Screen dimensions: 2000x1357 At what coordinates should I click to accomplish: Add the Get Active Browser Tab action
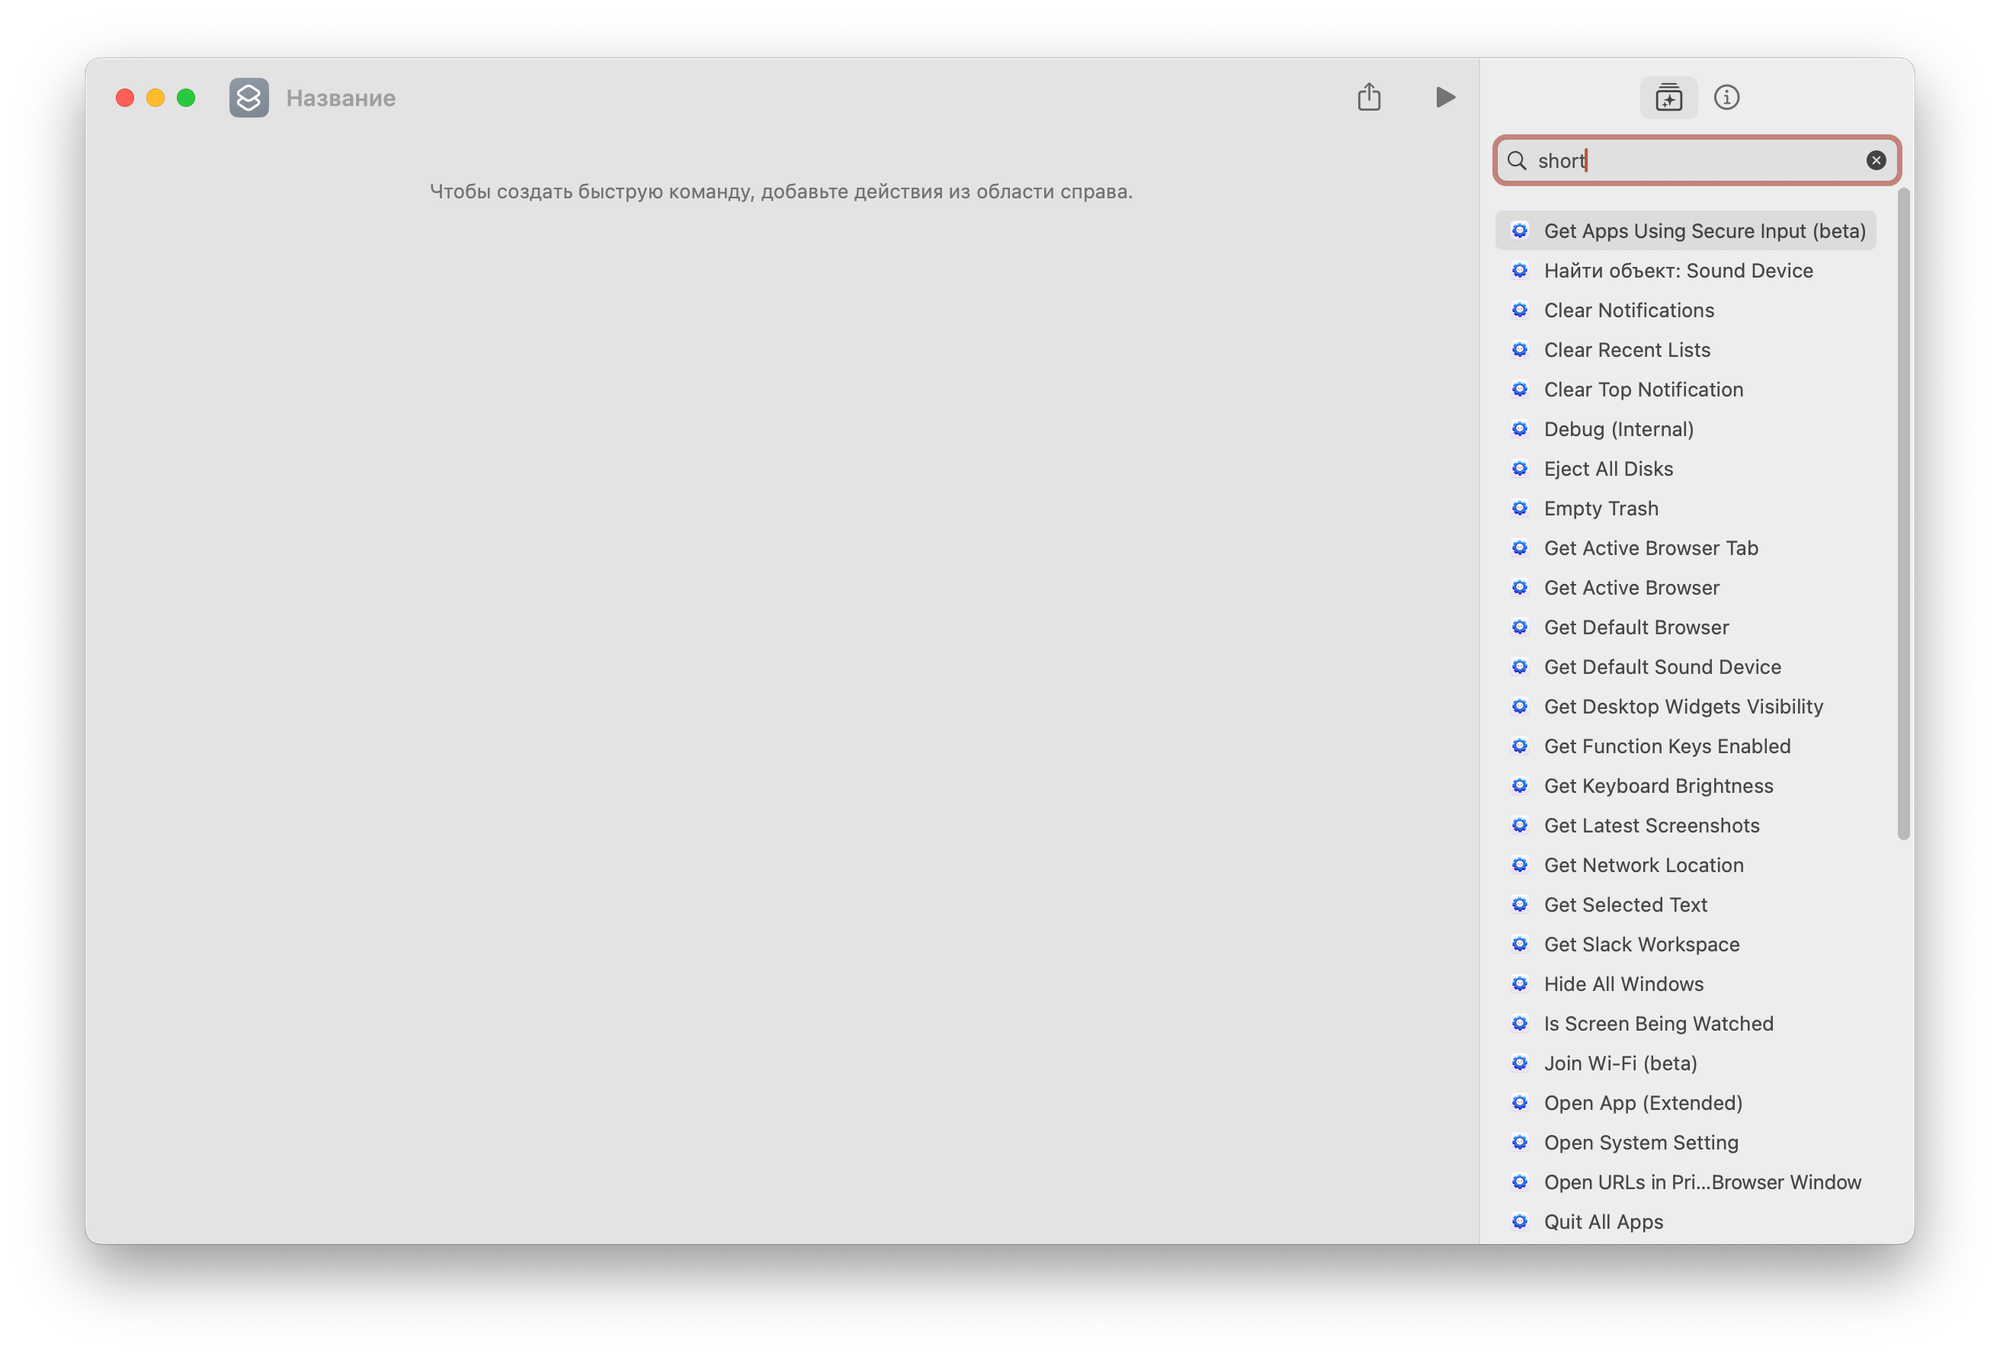(1650, 548)
